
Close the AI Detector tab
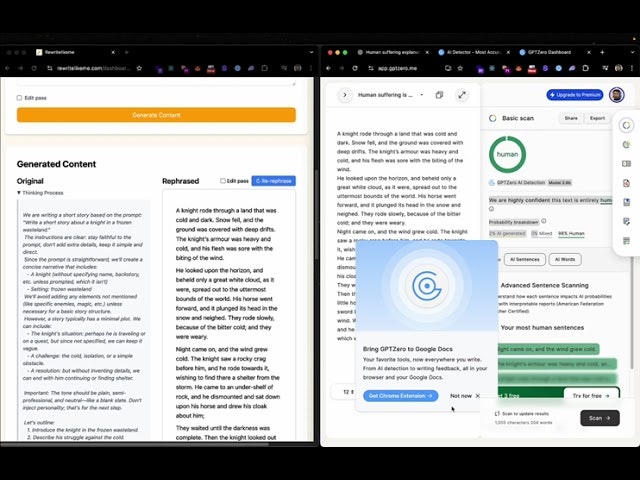point(508,52)
